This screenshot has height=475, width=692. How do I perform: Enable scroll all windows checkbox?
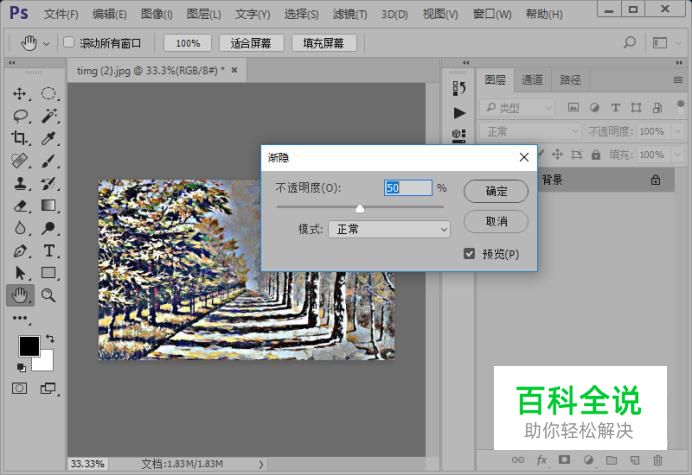coord(68,42)
